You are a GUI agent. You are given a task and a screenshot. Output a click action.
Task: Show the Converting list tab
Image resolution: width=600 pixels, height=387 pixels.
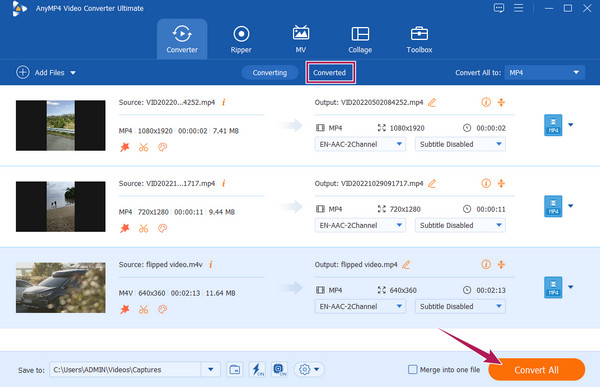tap(269, 73)
